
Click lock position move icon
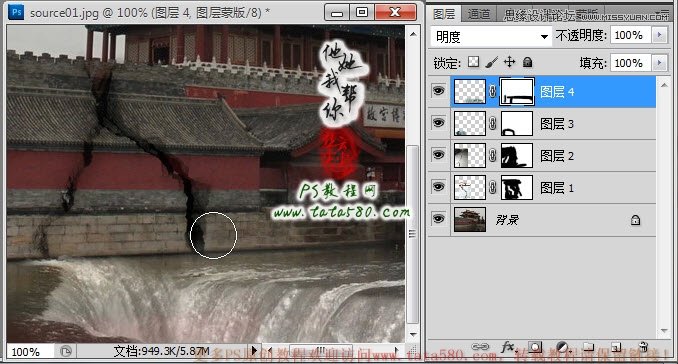point(510,62)
